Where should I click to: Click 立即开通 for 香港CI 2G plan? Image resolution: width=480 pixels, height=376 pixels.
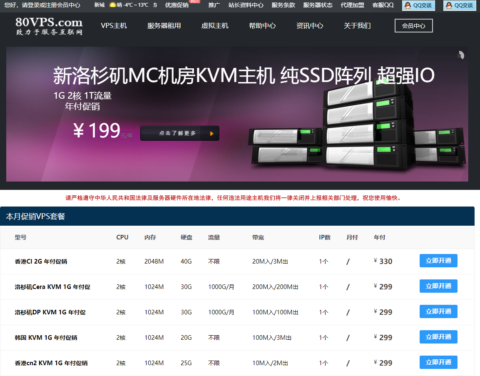point(438,261)
